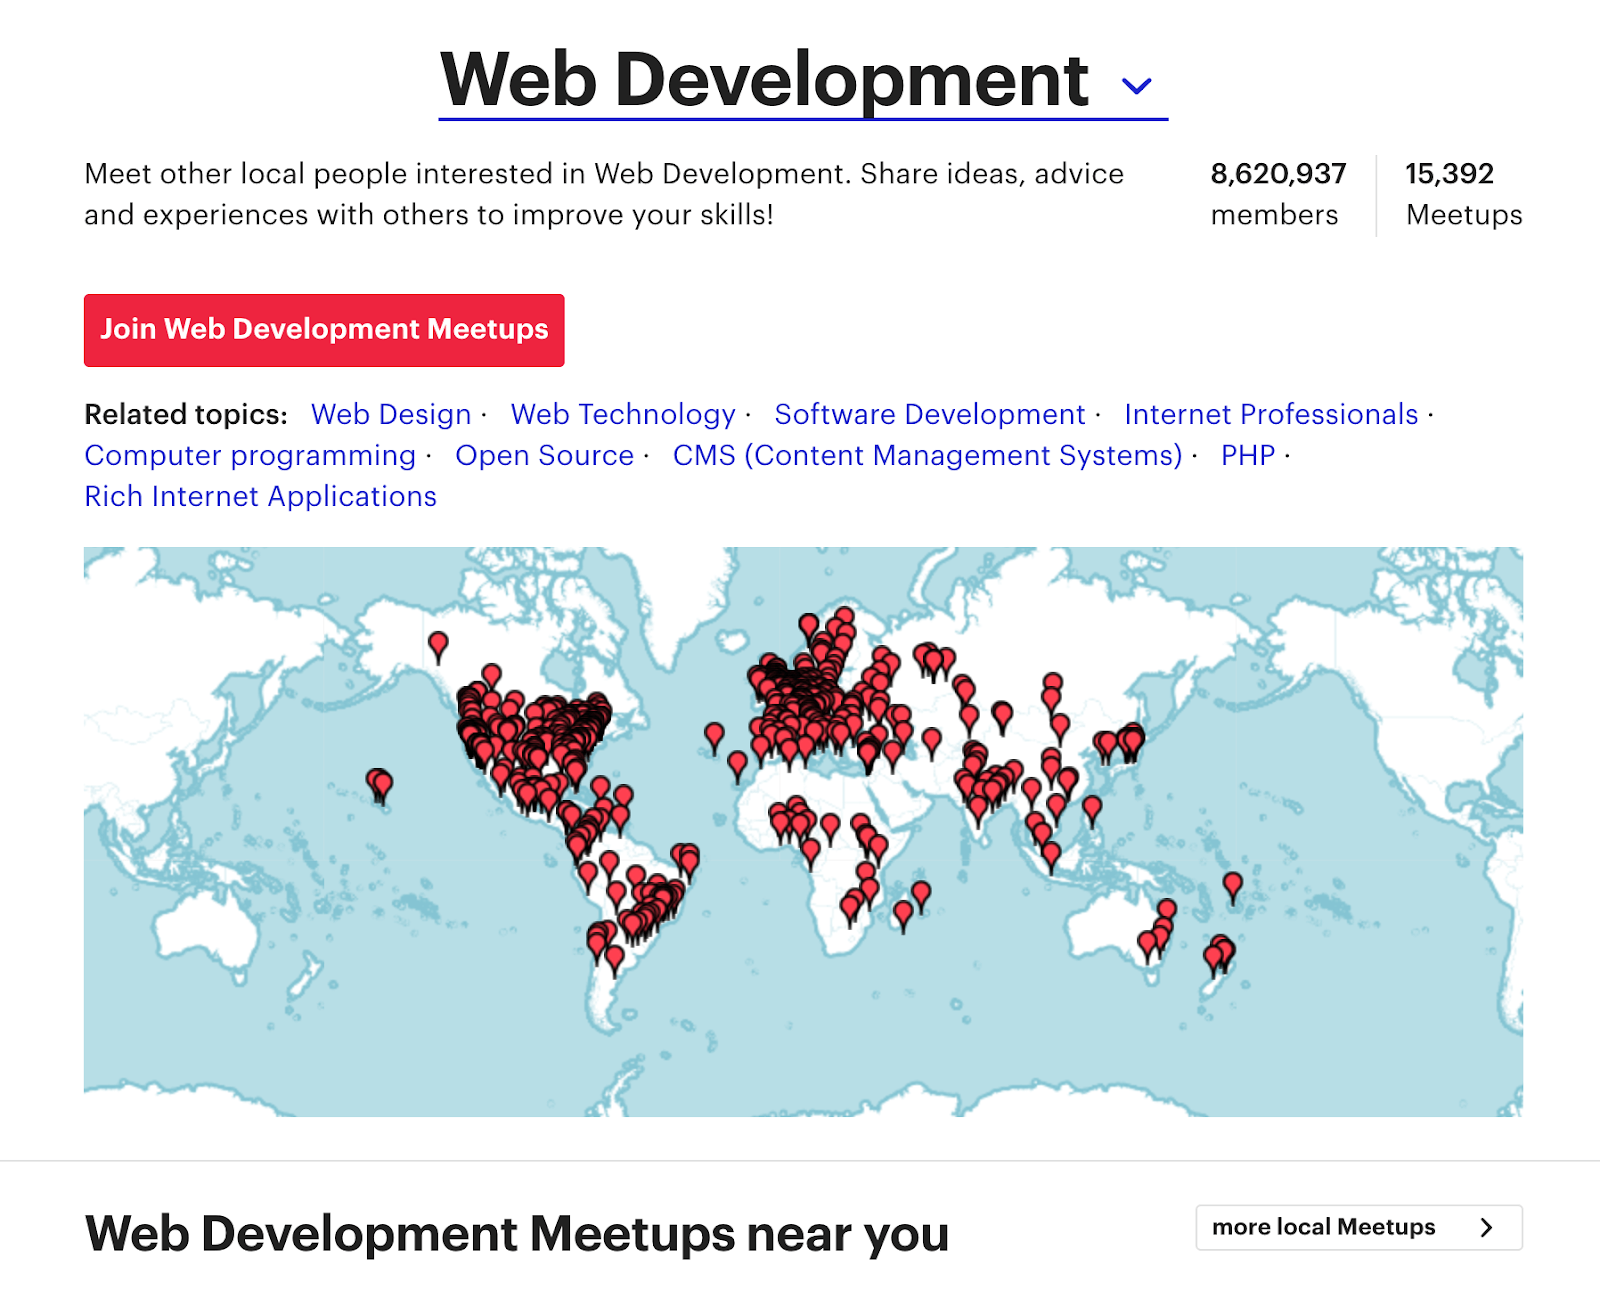Open Computer programming topic link

pos(250,455)
